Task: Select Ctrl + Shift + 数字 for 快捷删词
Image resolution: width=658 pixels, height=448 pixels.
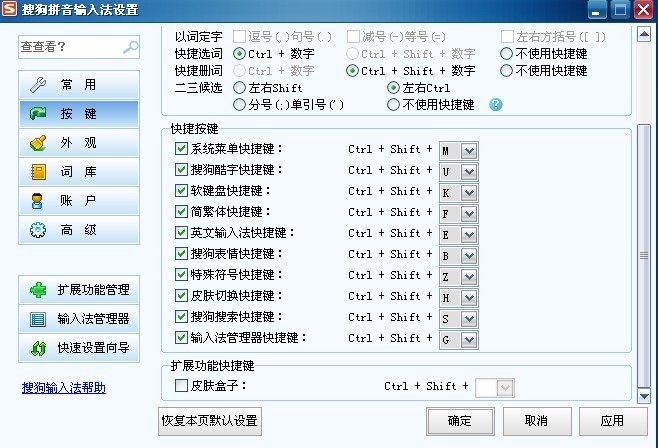Action: tap(352, 70)
